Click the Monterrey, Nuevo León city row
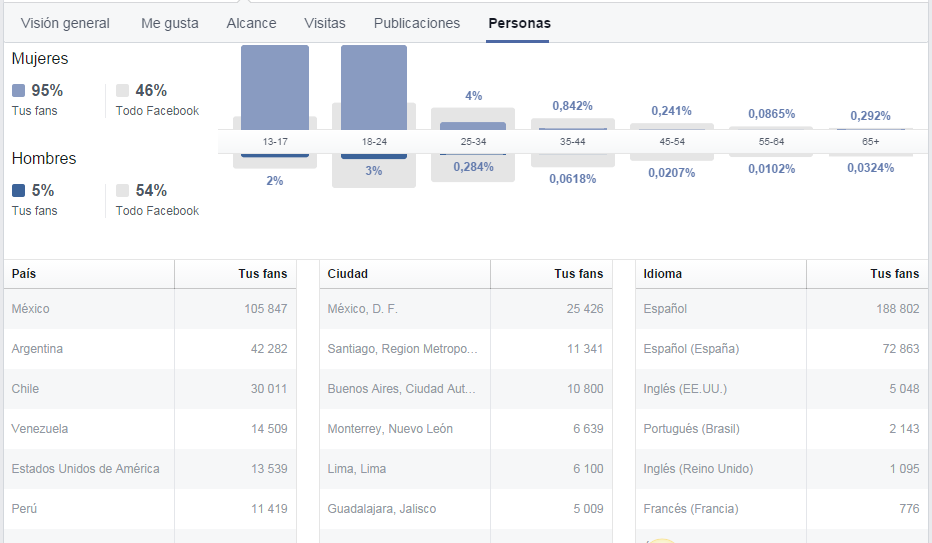The image size is (932, 543). 466,429
